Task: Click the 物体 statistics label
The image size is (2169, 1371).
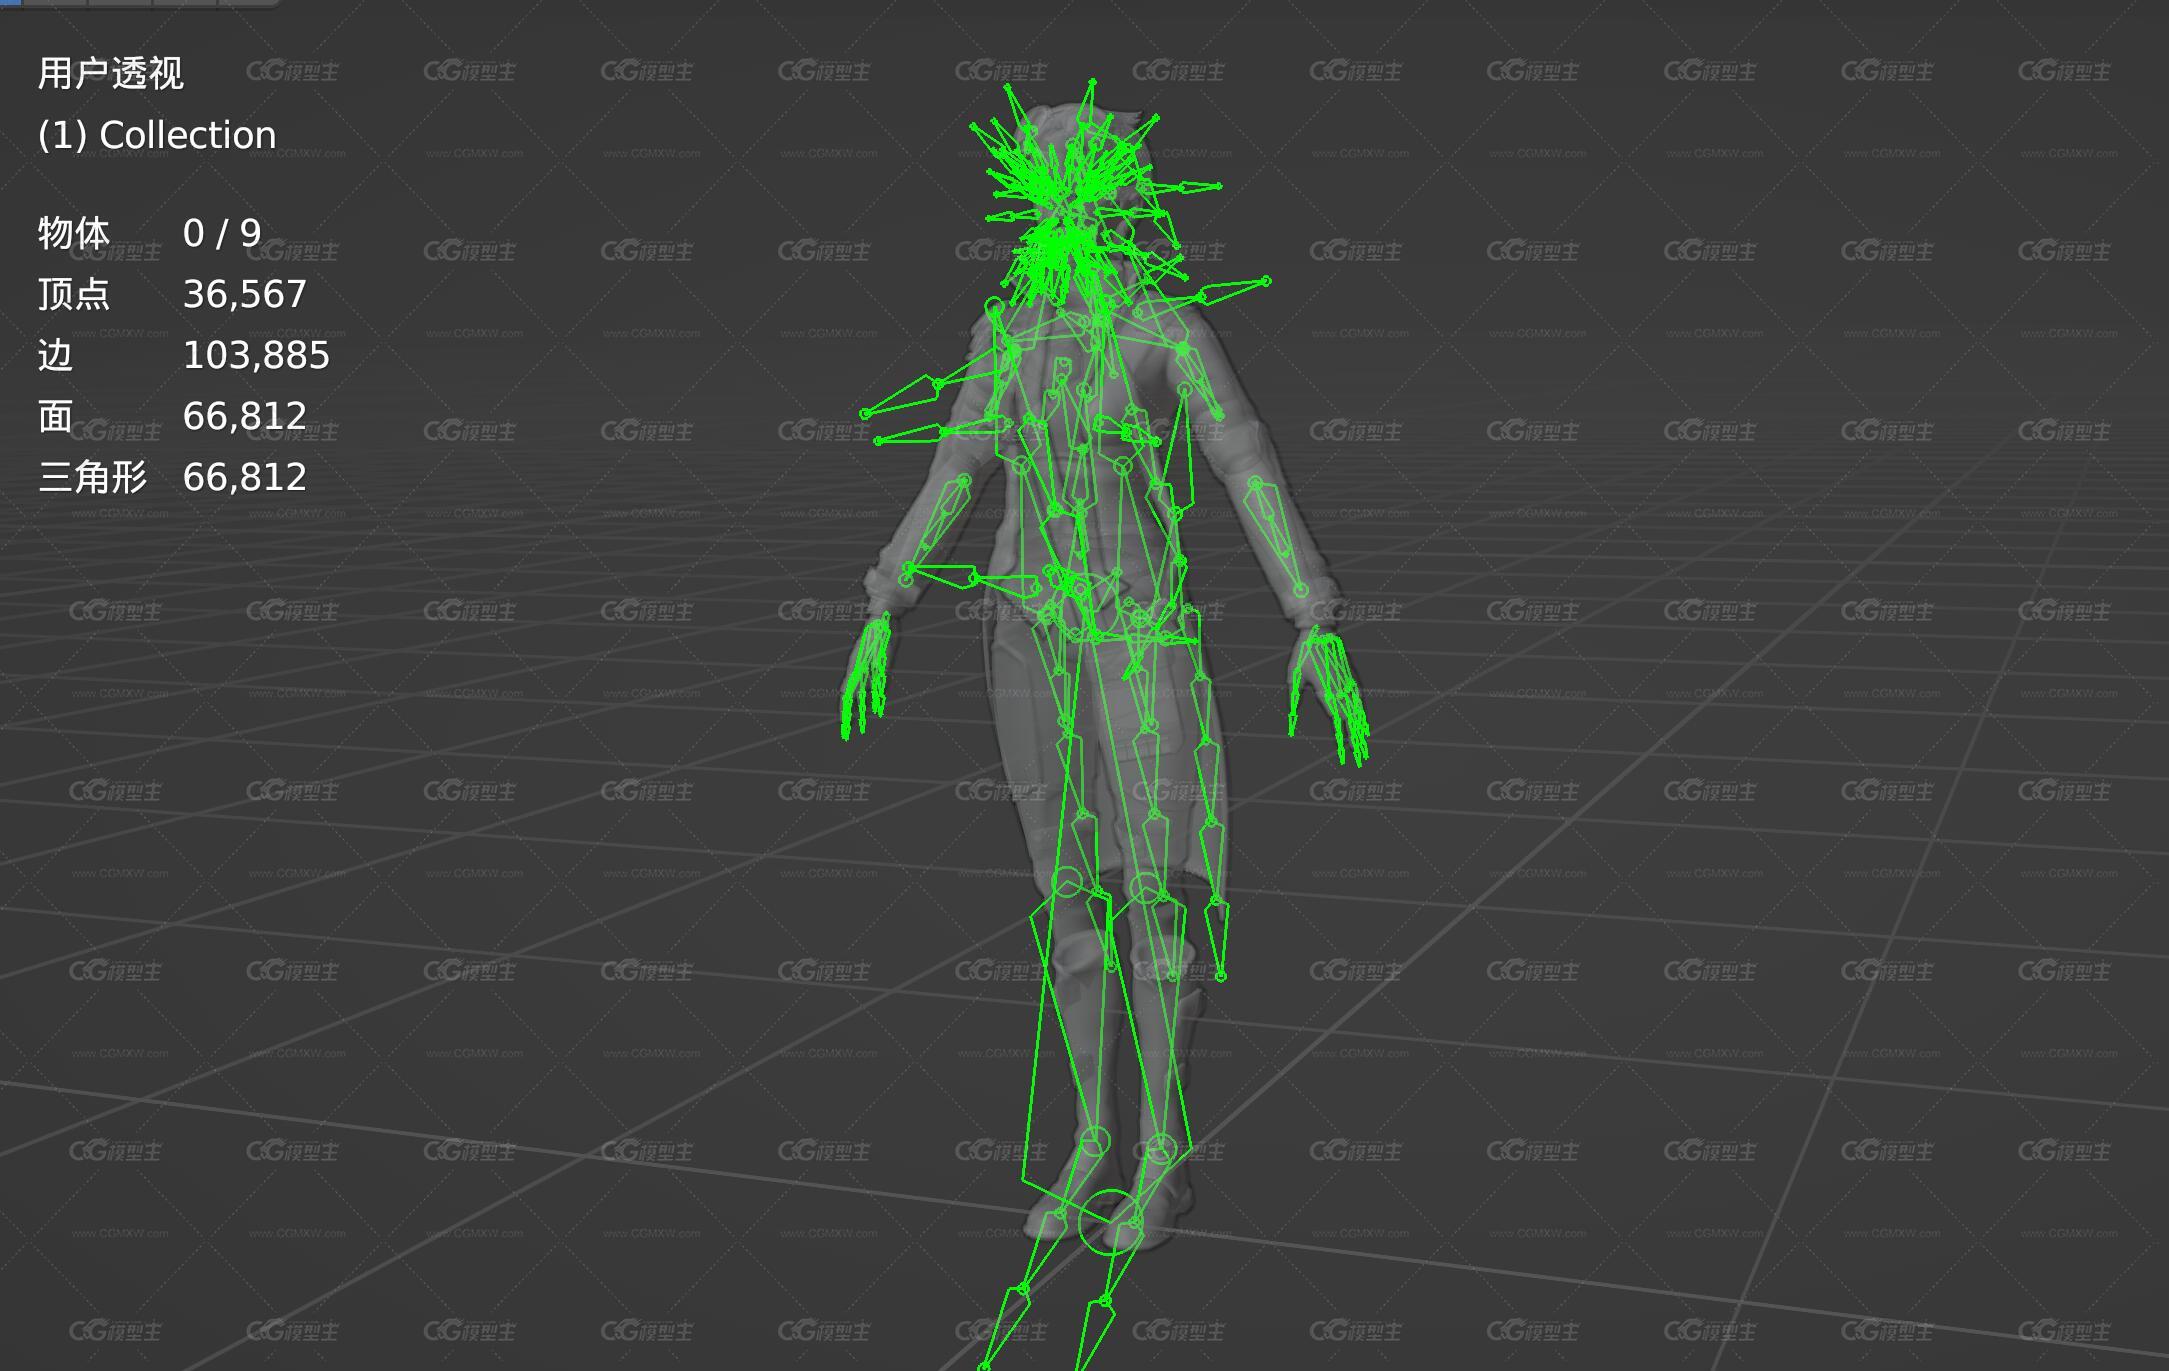Action: click(74, 234)
